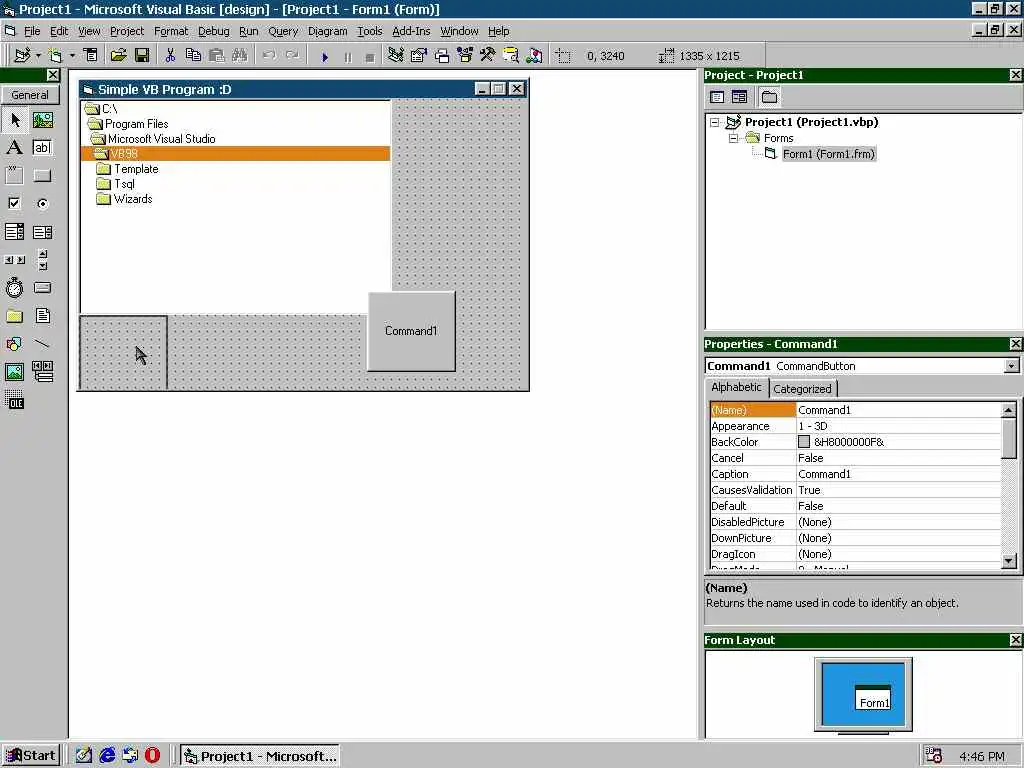The height and width of the screenshot is (768, 1024).
Task: Select Form1 (Form1.frm) in project tree
Action: tap(829, 154)
